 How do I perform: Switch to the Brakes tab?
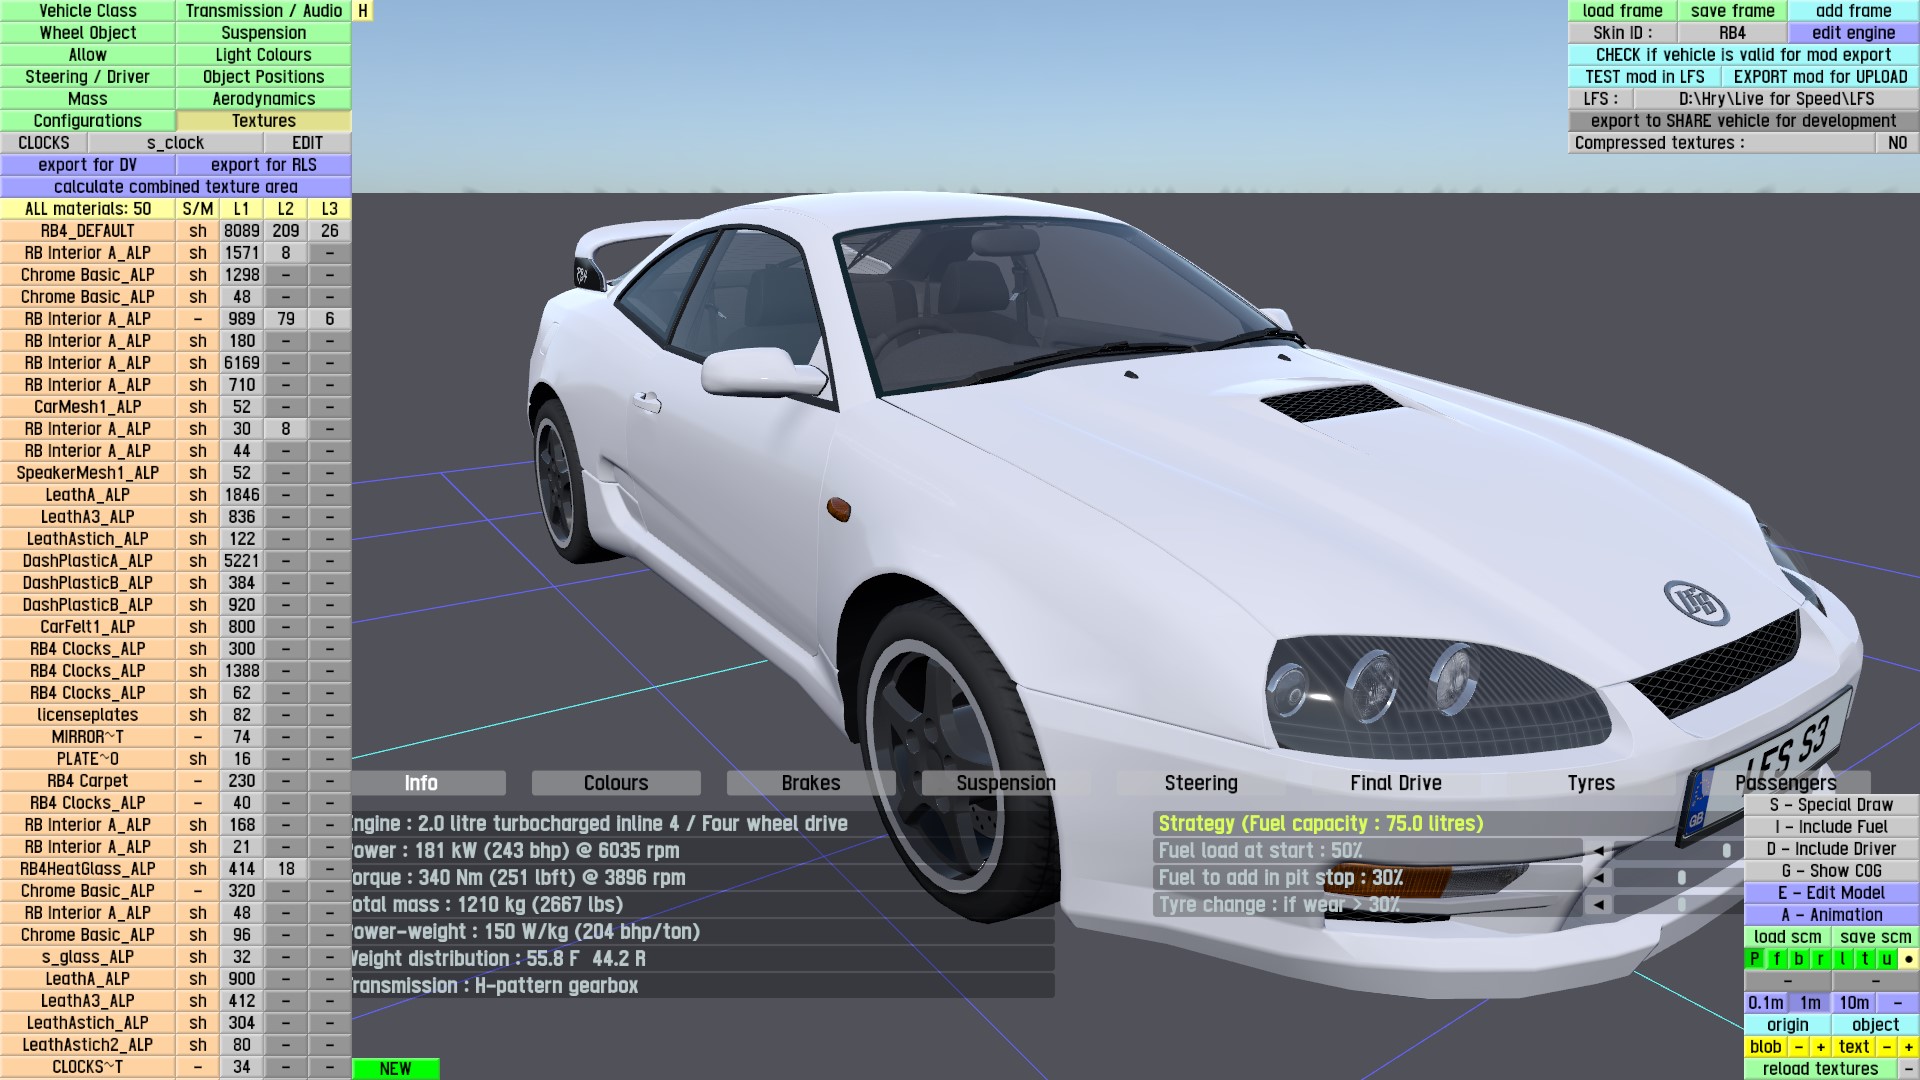pyautogui.click(x=810, y=783)
